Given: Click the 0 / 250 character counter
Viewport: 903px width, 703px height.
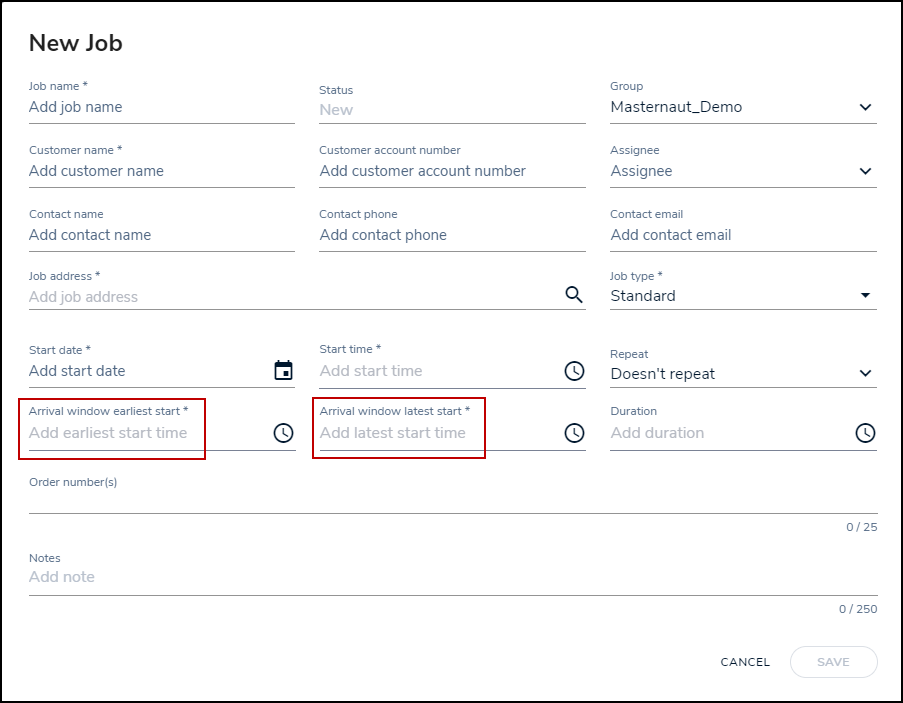Looking at the screenshot, I should (858, 609).
